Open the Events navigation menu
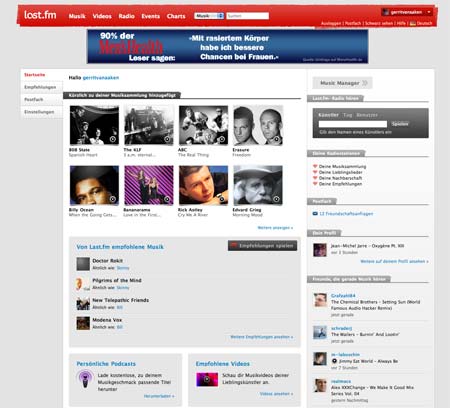 click(151, 16)
